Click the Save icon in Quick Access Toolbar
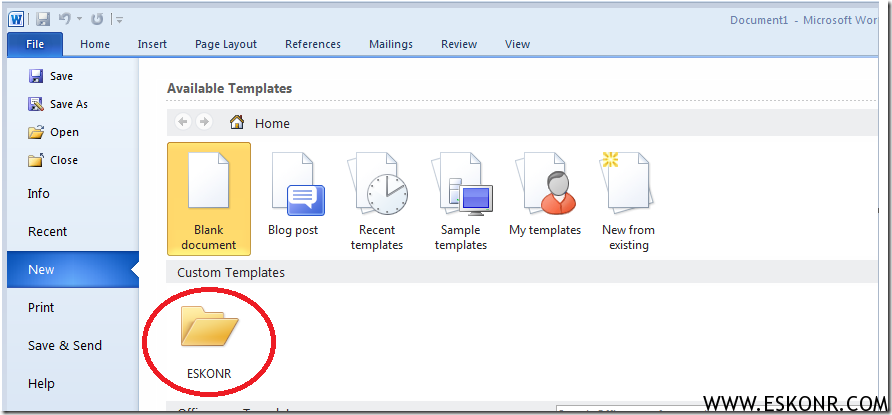The width and height of the screenshot is (892, 415). (x=44, y=18)
